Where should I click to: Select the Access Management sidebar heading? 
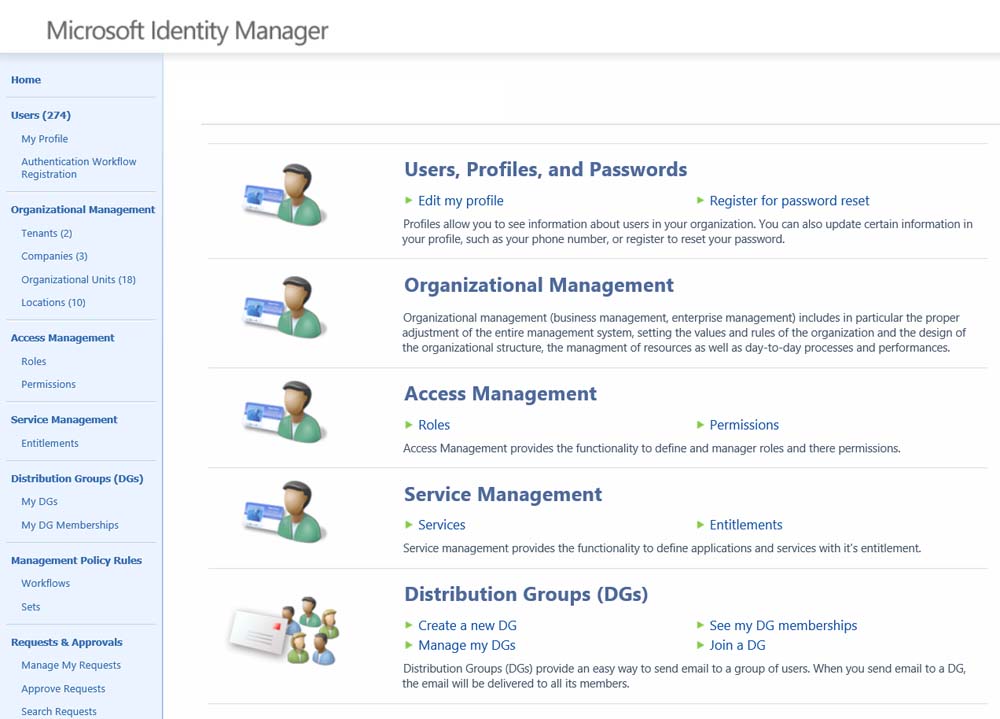pos(62,338)
